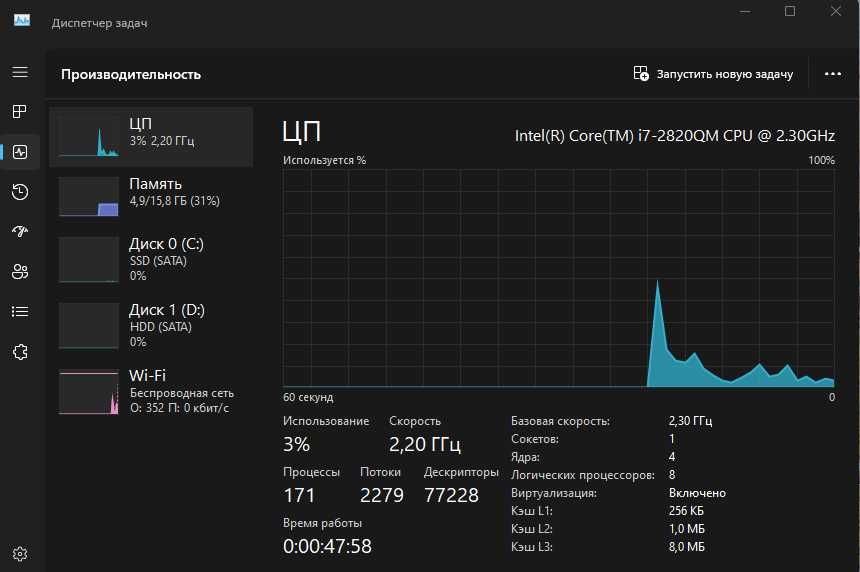Open the three-dots more options menu
The height and width of the screenshot is (572, 860).
tap(833, 74)
